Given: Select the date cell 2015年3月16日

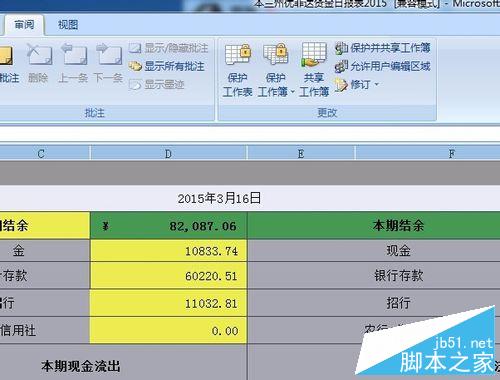Looking at the screenshot, I should (x=219, y=198).
